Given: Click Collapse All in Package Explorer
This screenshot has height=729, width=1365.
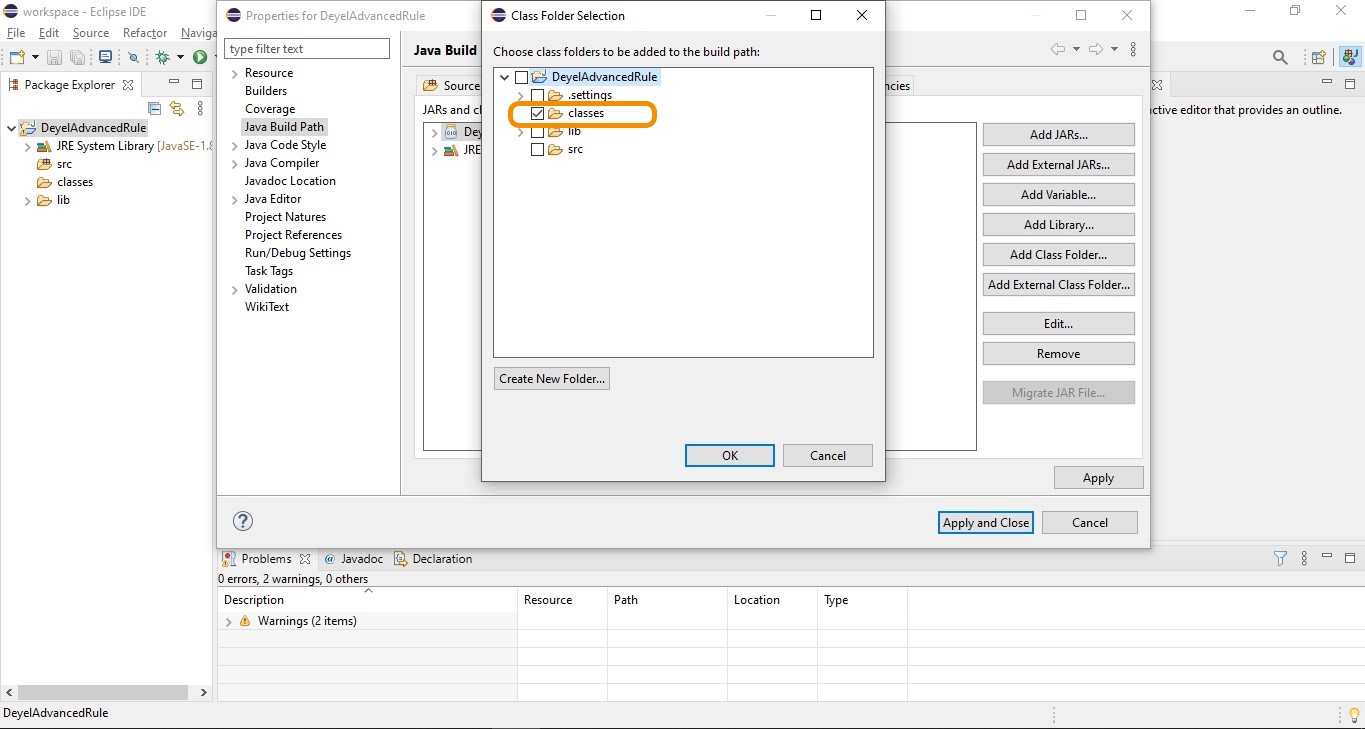Looking at the screenshot, I should point(155,108).
